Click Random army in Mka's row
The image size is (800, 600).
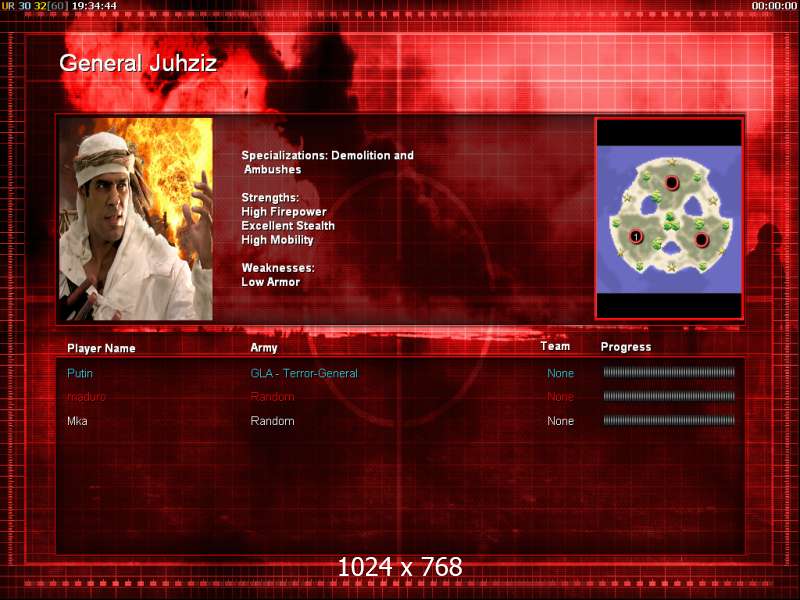pyautogui.click(x=272, y=421)
